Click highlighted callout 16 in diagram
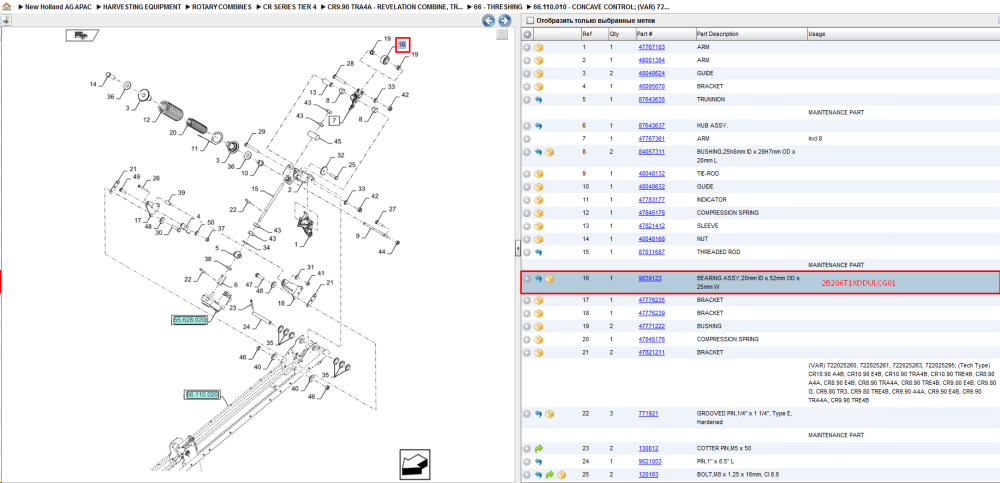Image resolution: width=1000 pixels, height=483 pixels. coord(402,45)
